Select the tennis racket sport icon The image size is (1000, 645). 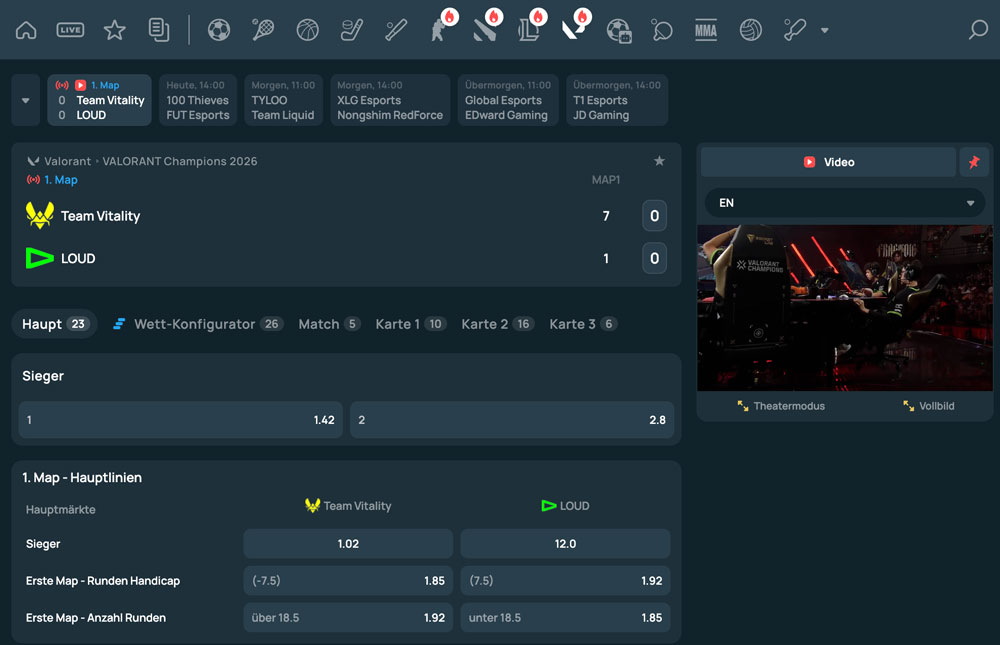pyautogui.click(x=263, y=30)
